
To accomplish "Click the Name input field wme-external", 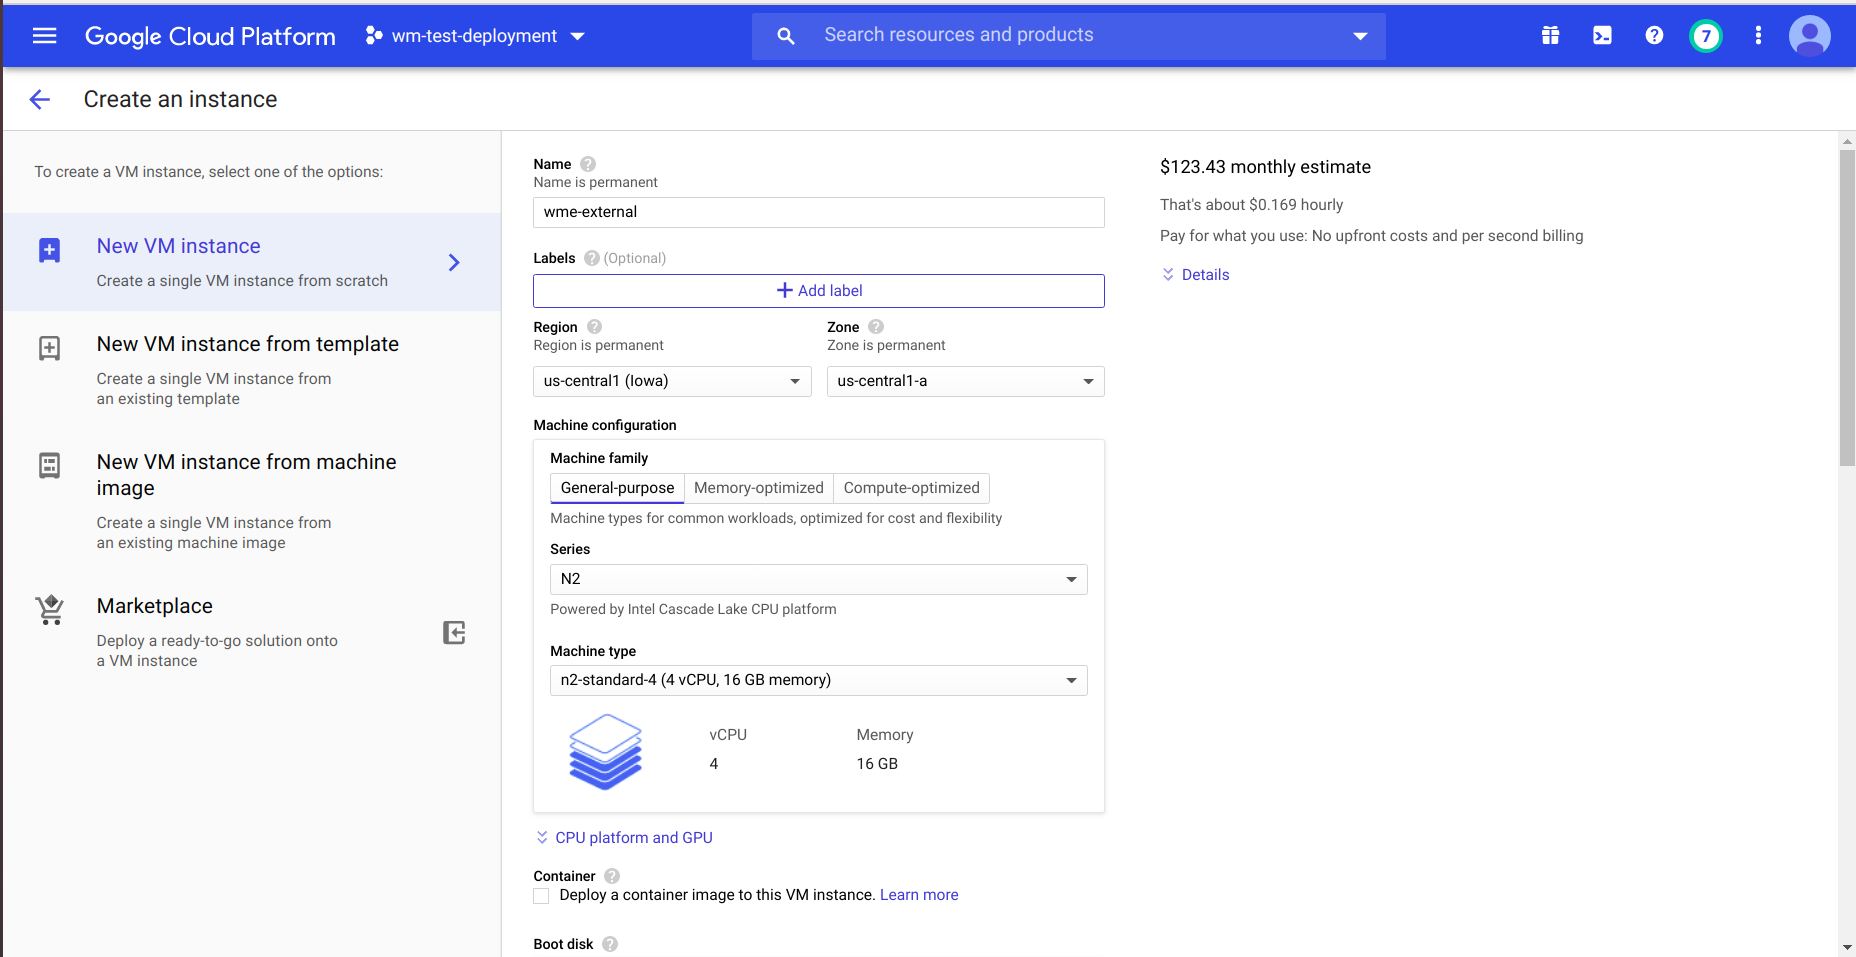I will (818, 212).
